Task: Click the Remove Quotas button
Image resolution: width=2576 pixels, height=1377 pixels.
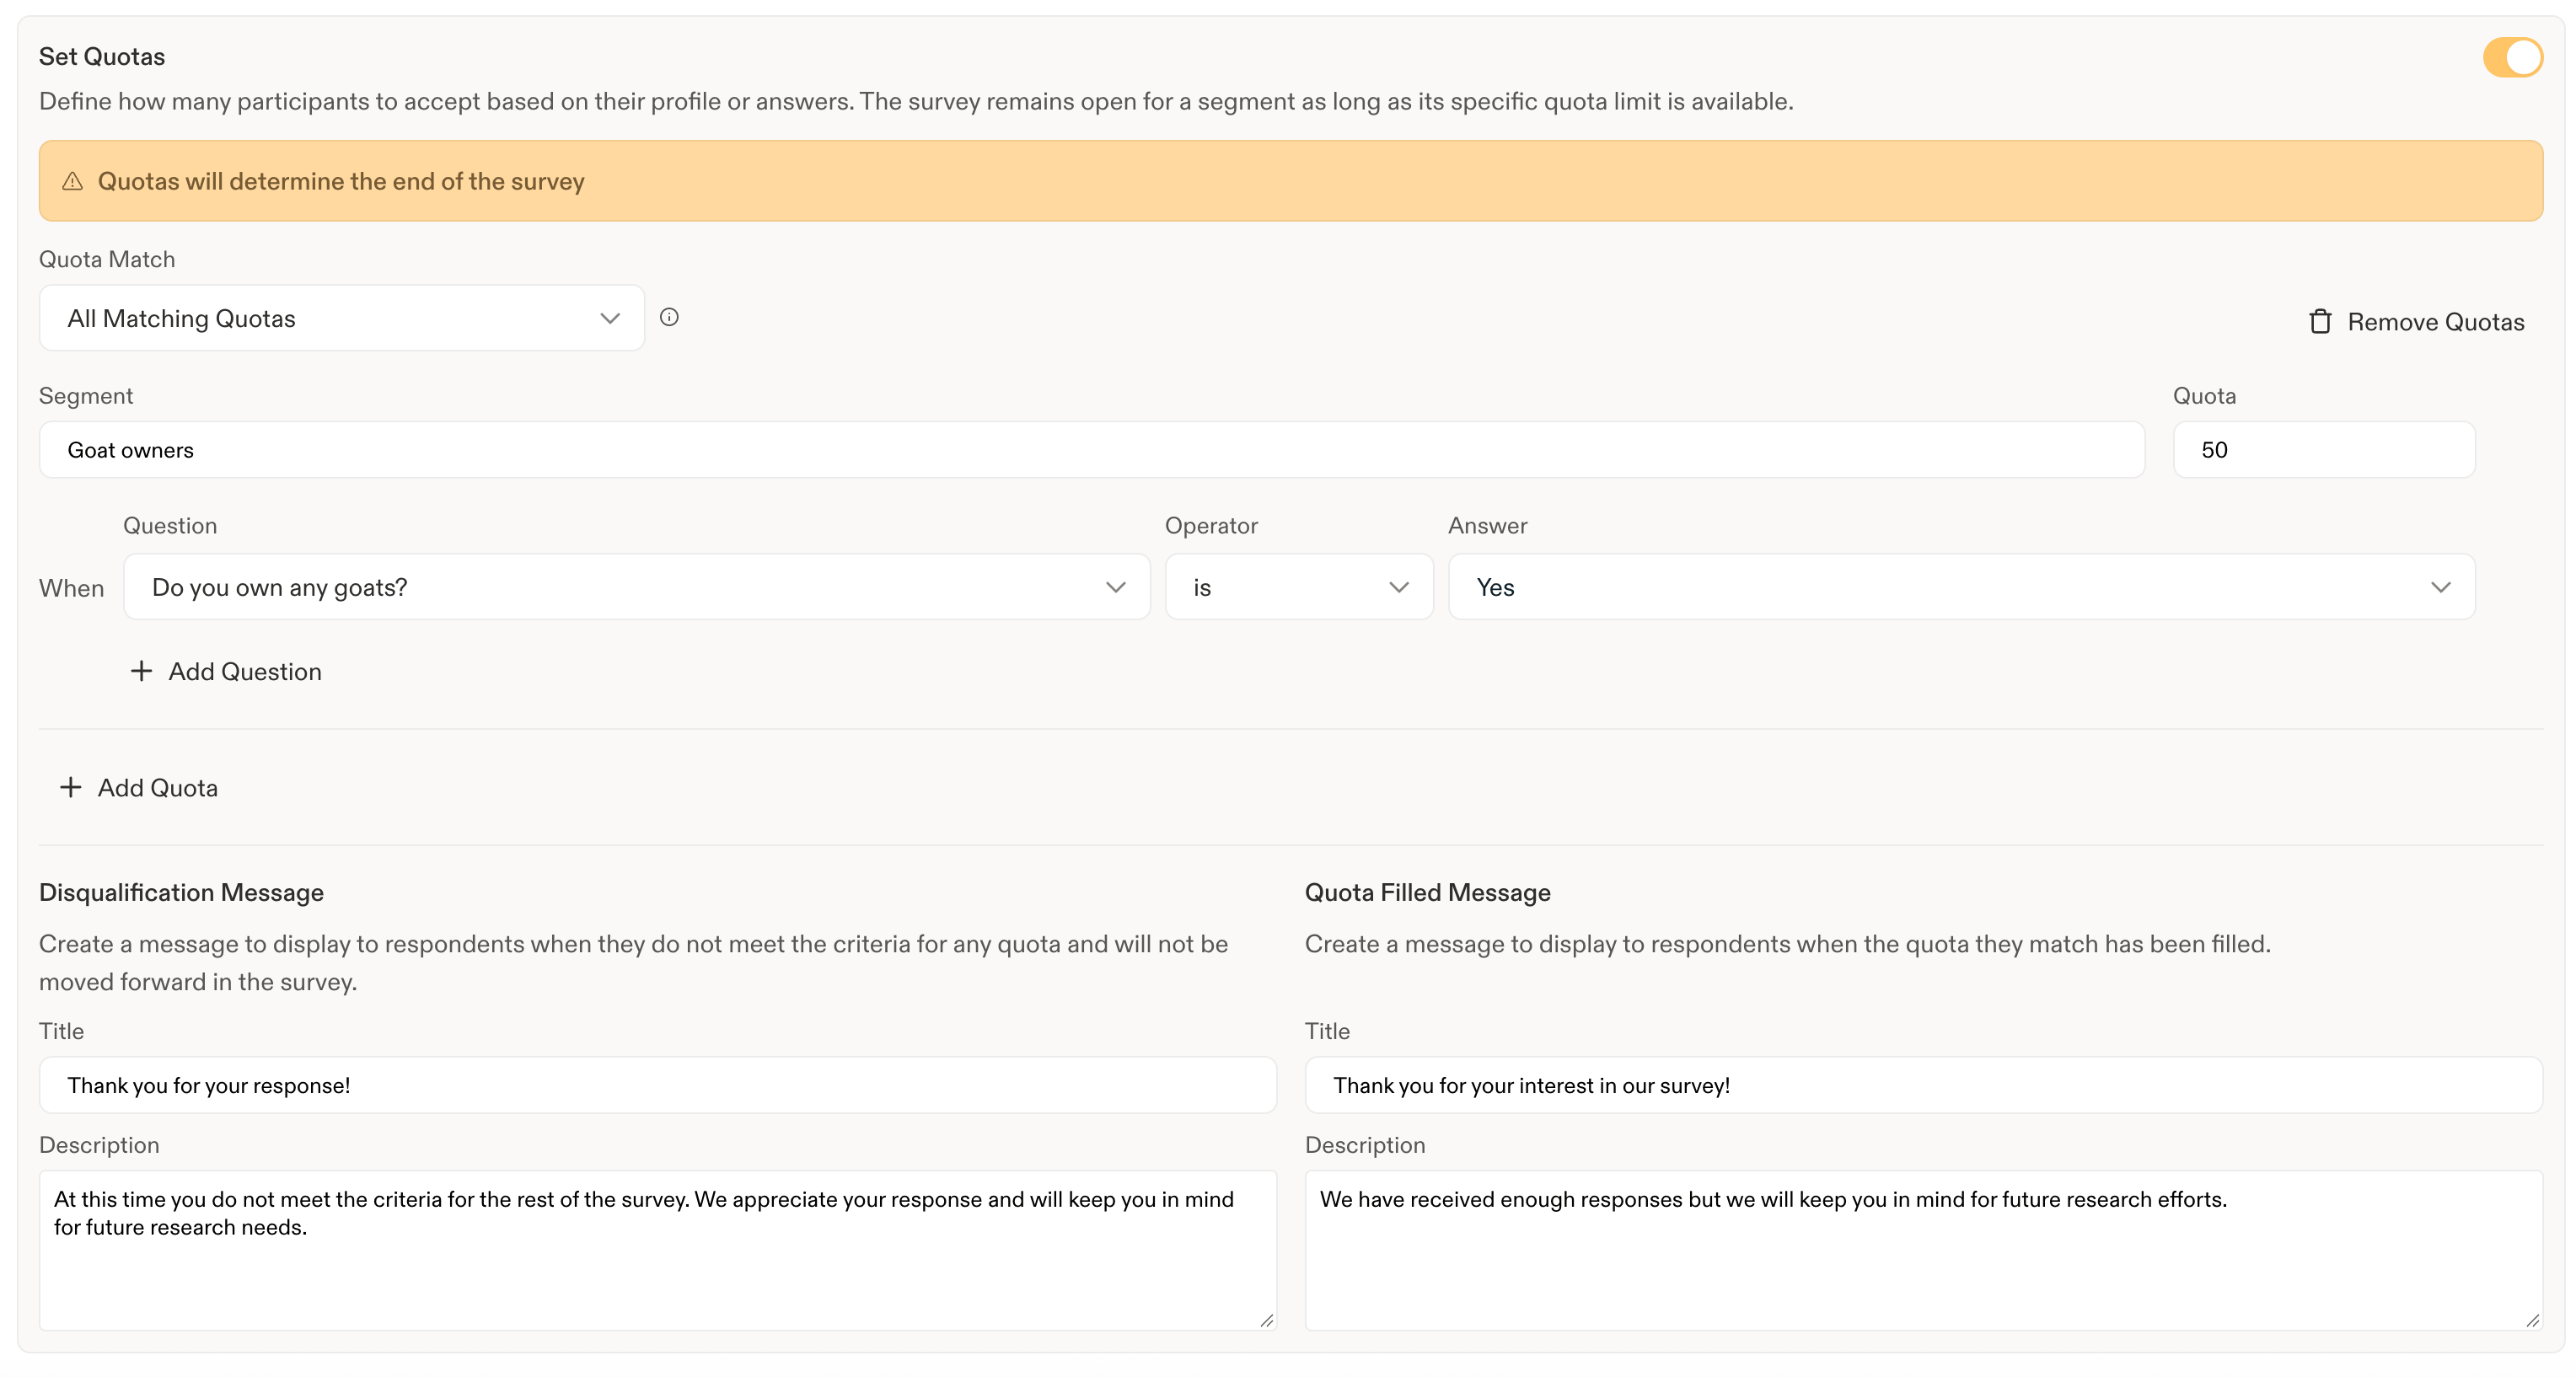Action: pos(2416,322)
